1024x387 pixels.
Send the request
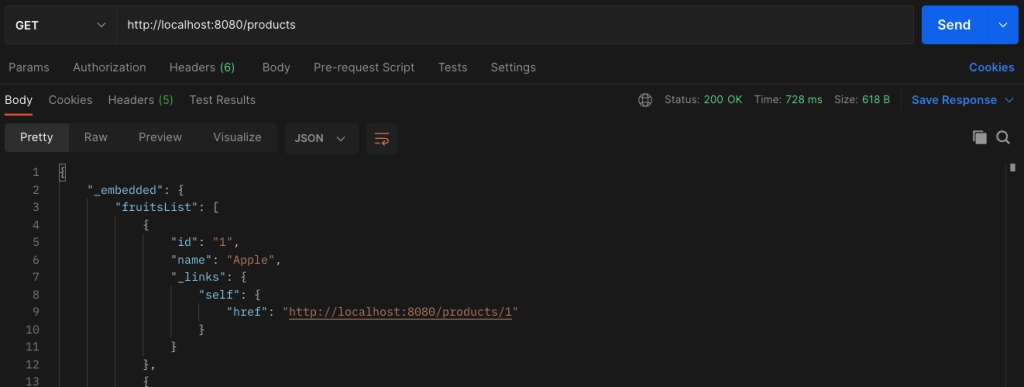[954, 25]
